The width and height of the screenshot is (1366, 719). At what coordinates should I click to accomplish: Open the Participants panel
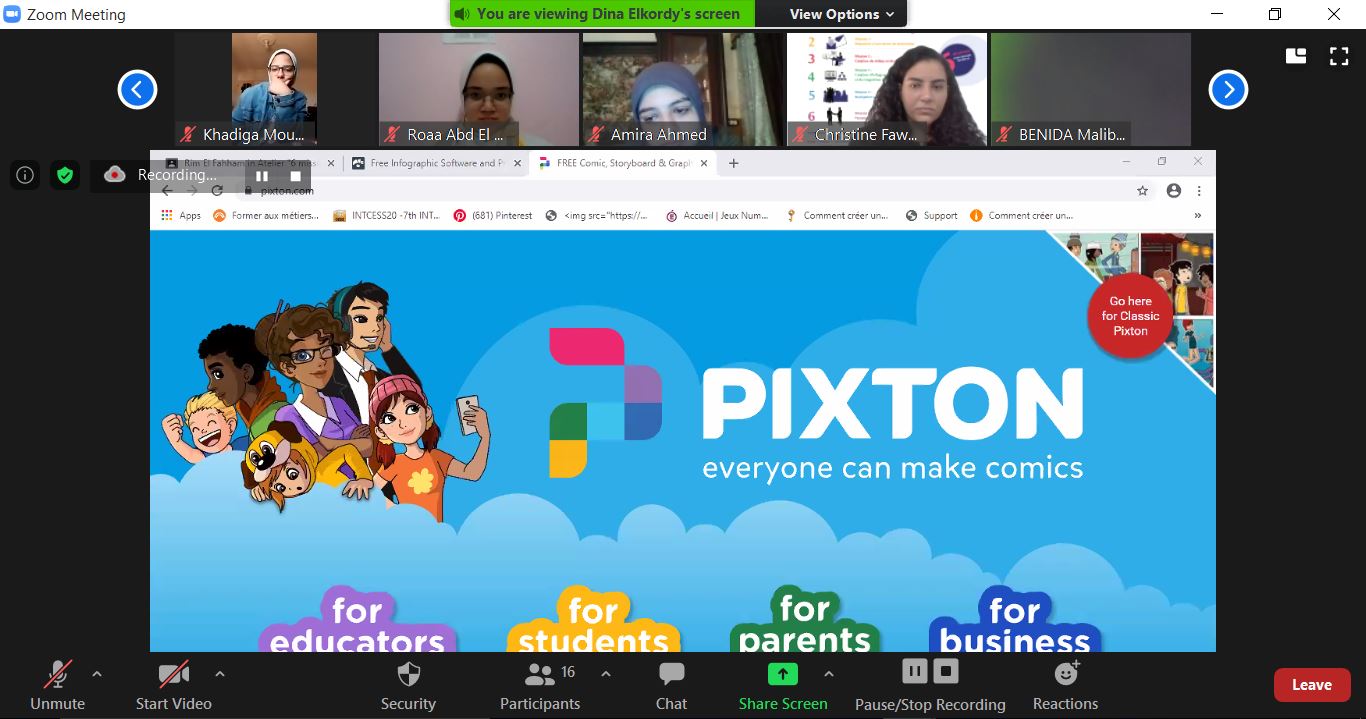(x=540, y=674)
